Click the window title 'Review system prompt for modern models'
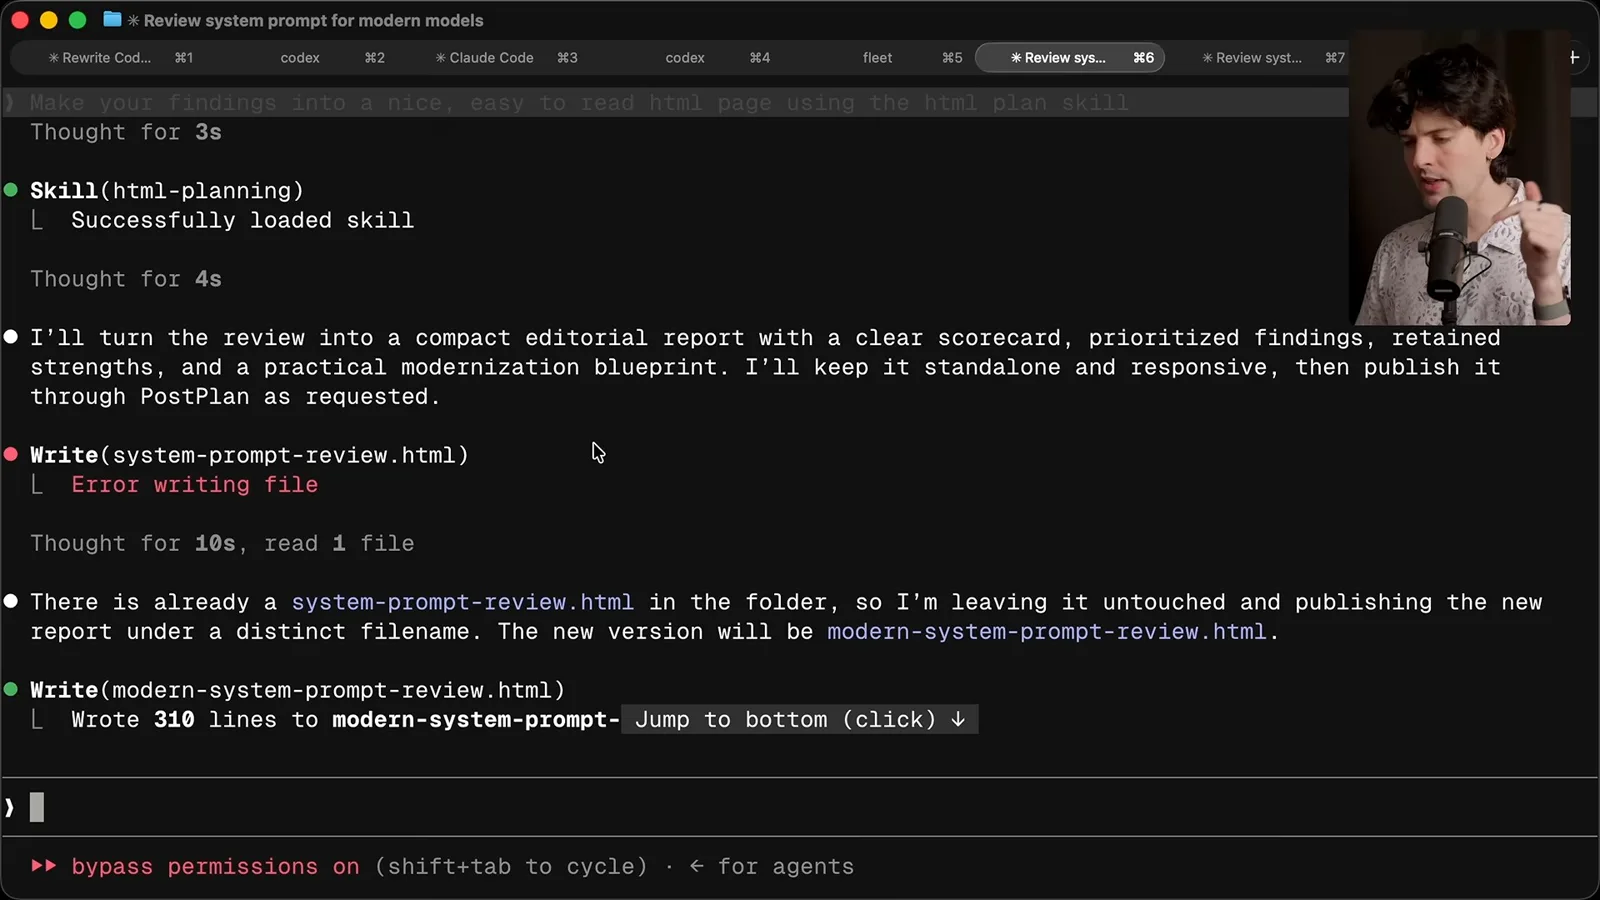1600x900 pixels. point(313,20)
